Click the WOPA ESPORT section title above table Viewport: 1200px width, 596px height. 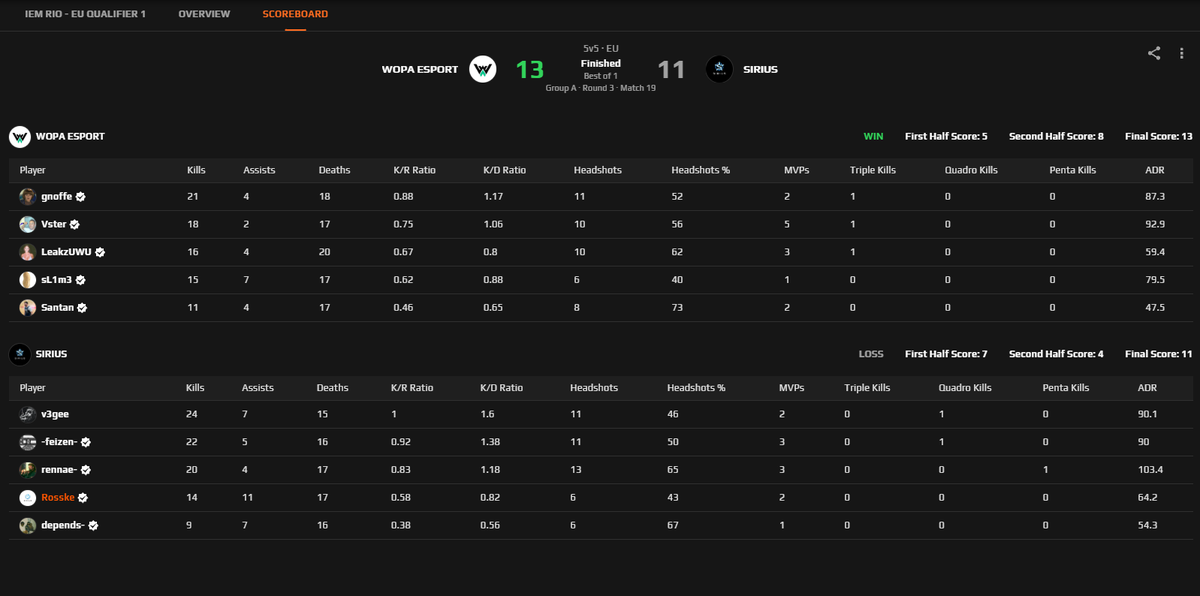tap(70, 136)
